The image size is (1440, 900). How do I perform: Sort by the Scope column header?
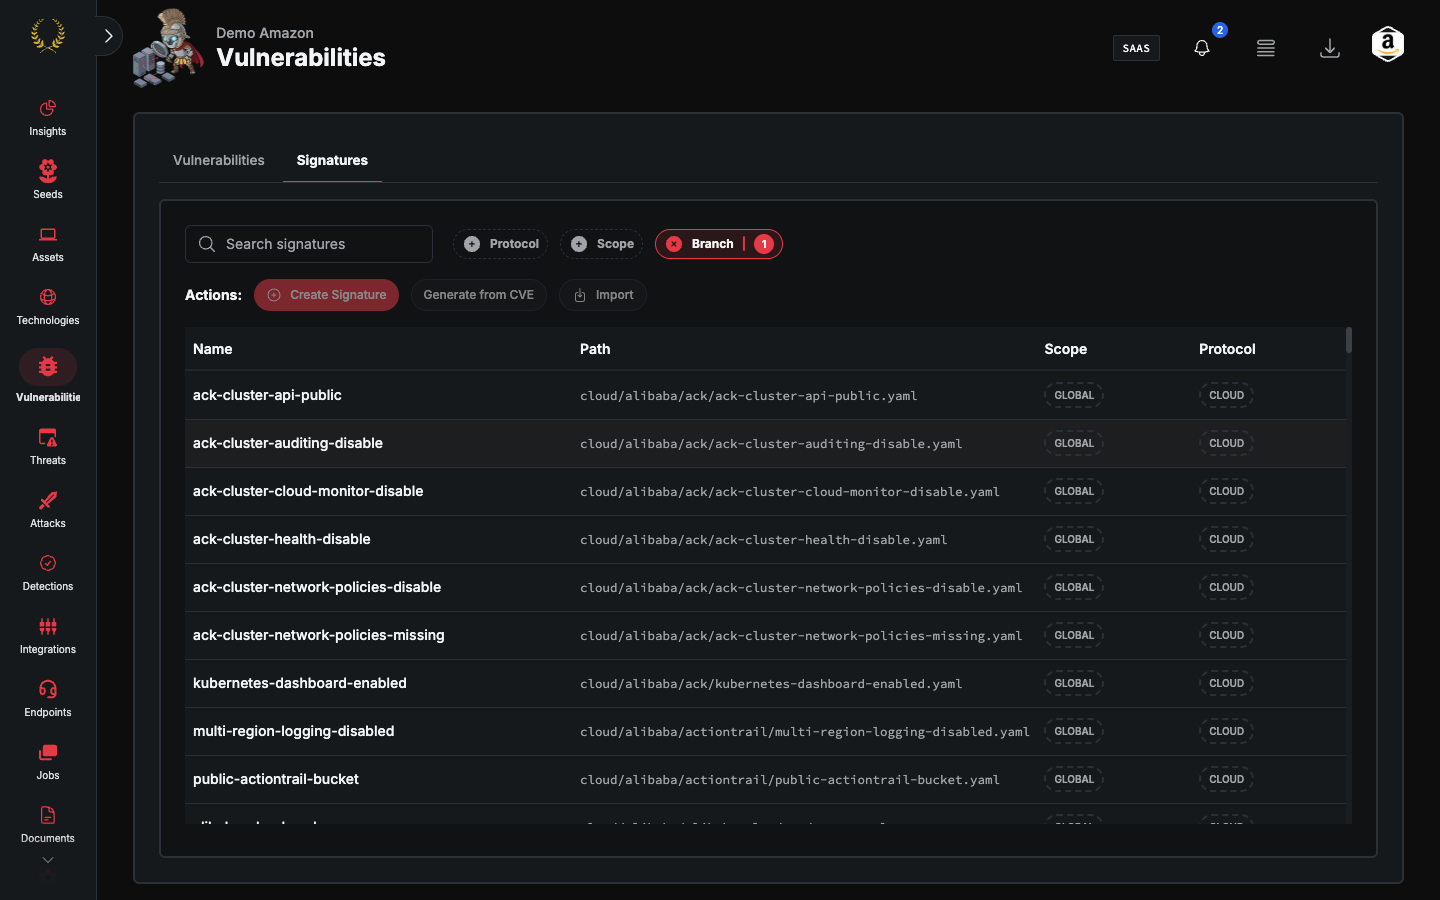tap(1066, 349)
